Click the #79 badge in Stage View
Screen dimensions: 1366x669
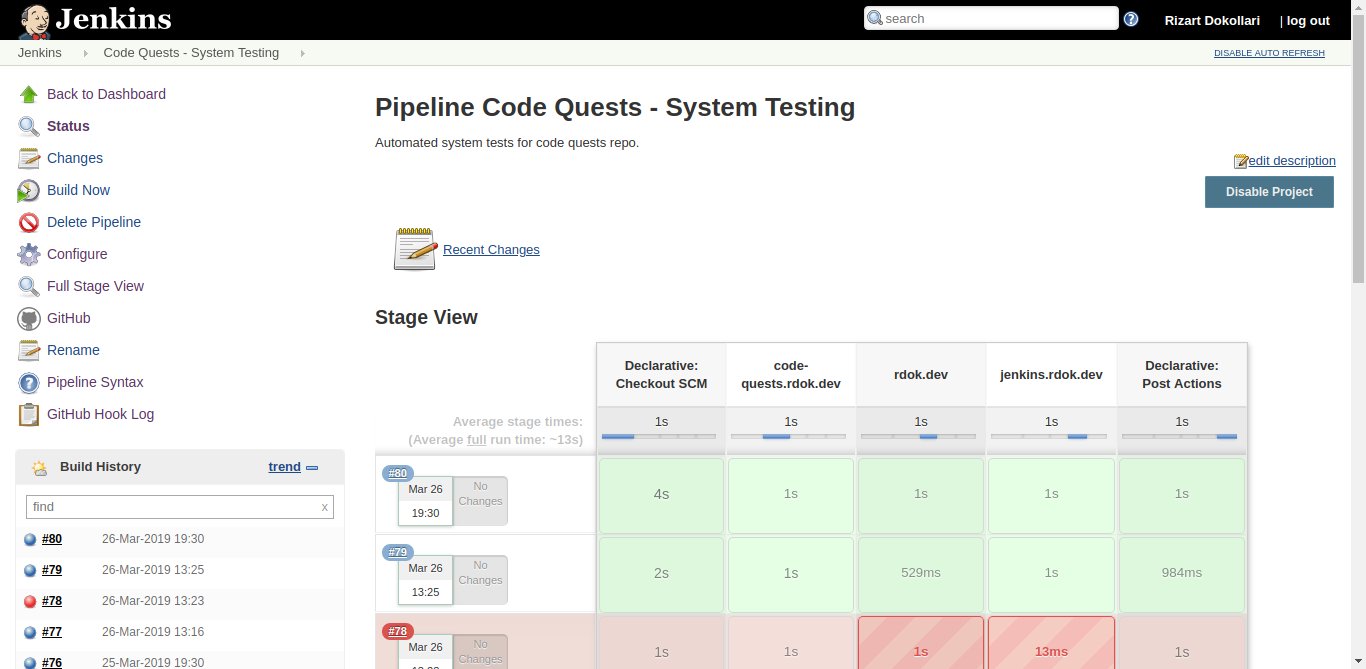[398, 552]
